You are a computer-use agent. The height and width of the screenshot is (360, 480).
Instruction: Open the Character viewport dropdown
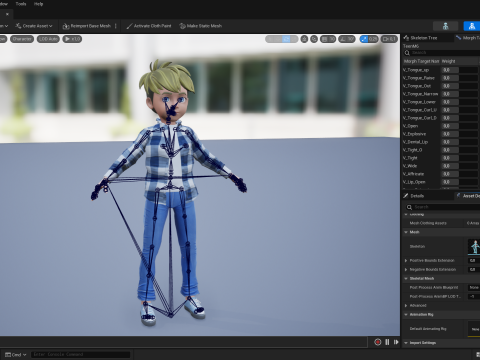[x=22, y=39]
